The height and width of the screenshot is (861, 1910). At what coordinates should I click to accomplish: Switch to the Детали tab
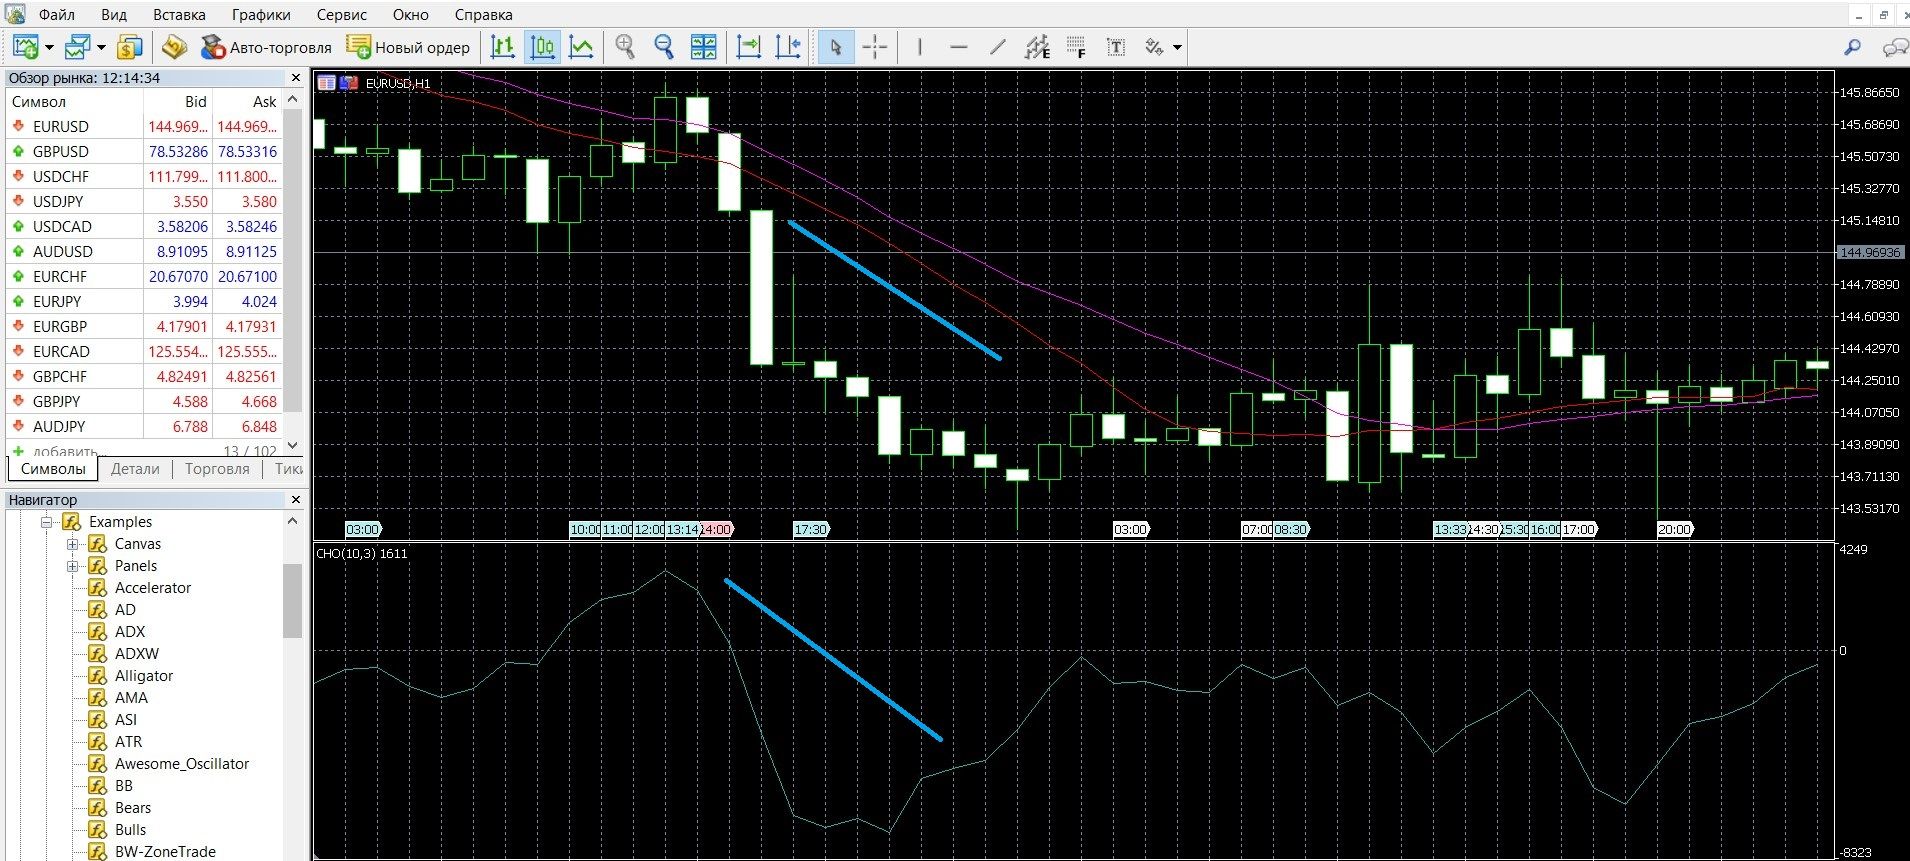pos(135,469)
